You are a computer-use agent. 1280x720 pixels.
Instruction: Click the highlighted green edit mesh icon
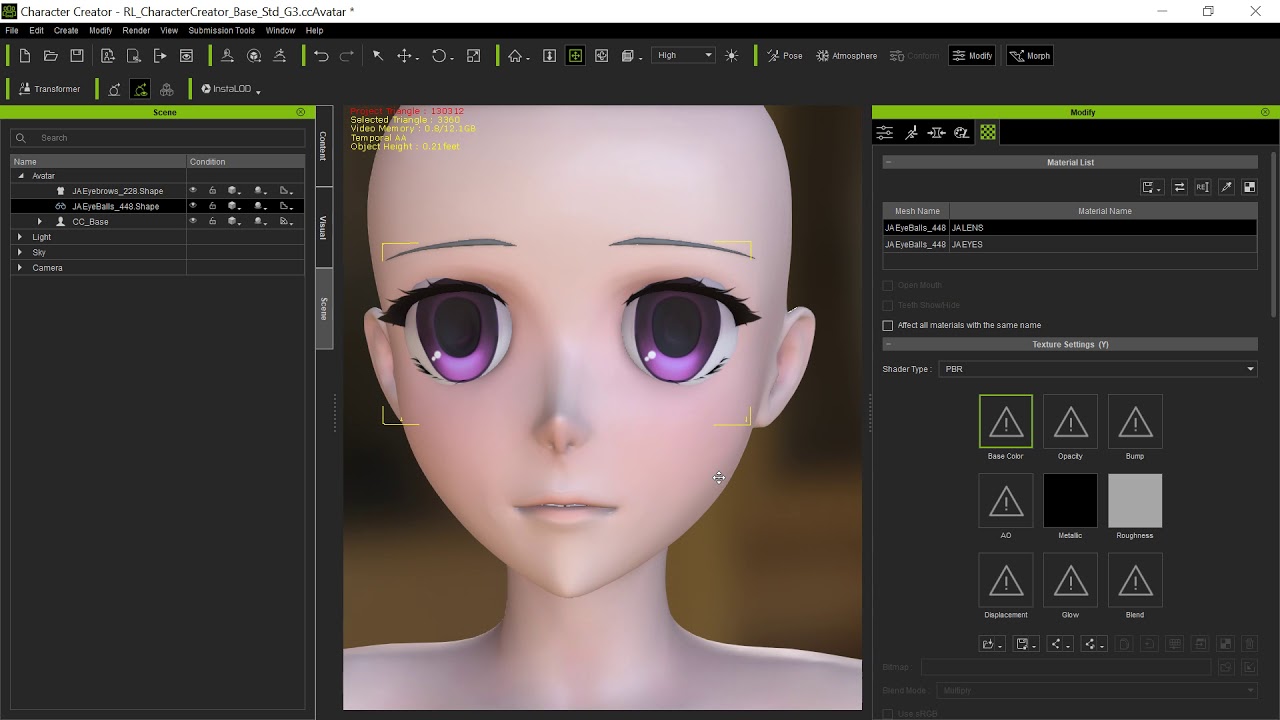click(140, 89)
